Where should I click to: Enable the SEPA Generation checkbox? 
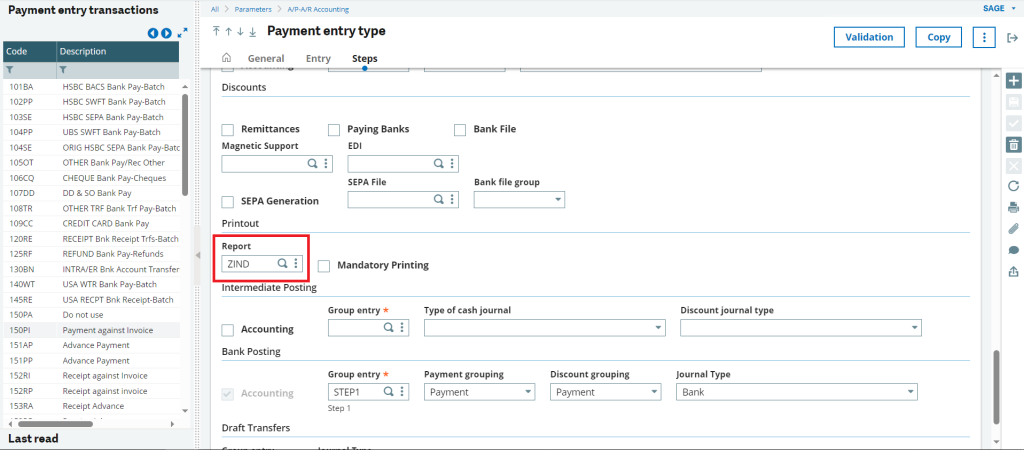point(228,201)
